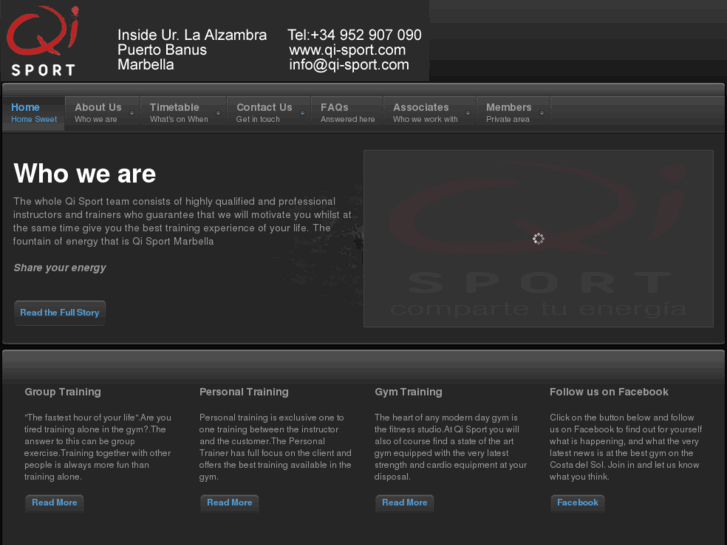Expand the Contact Us submenu arrow
The image size is (727, 545).
coord(303,113)
